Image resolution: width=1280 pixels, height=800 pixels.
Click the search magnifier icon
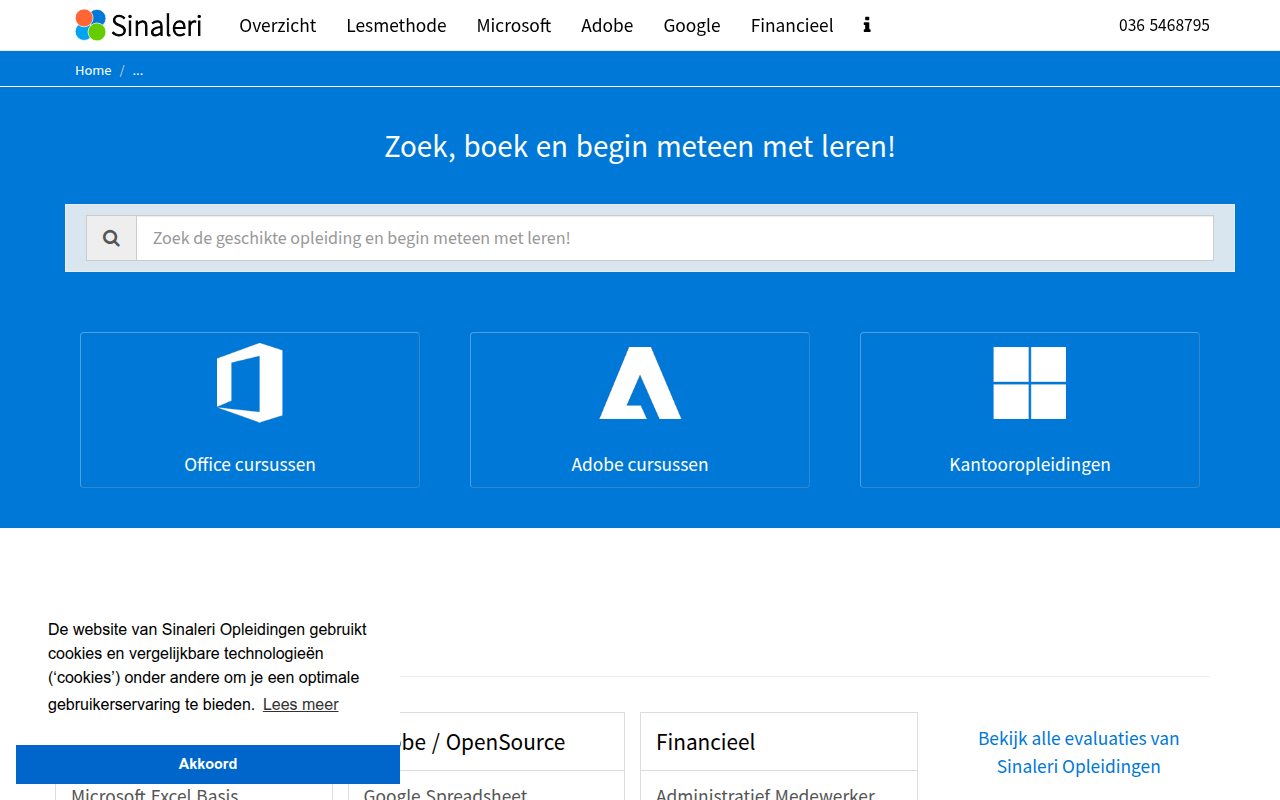(111, 238)
